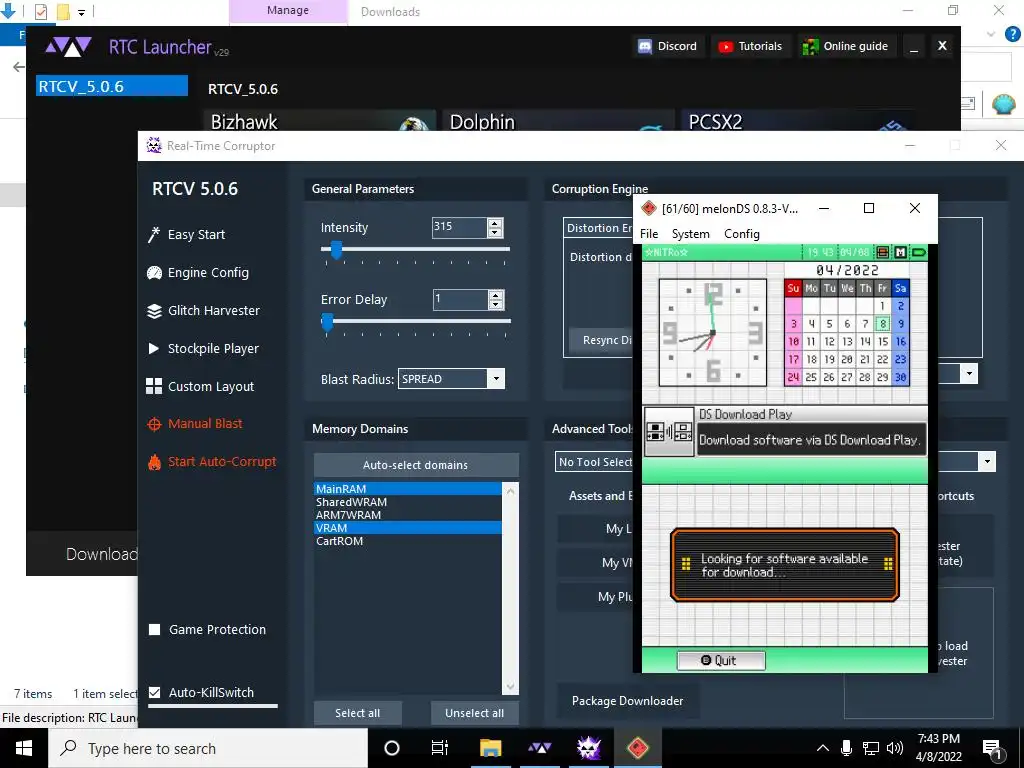Increase Intensity value with up arrow

pyautogui.click(x=495, y=223)
